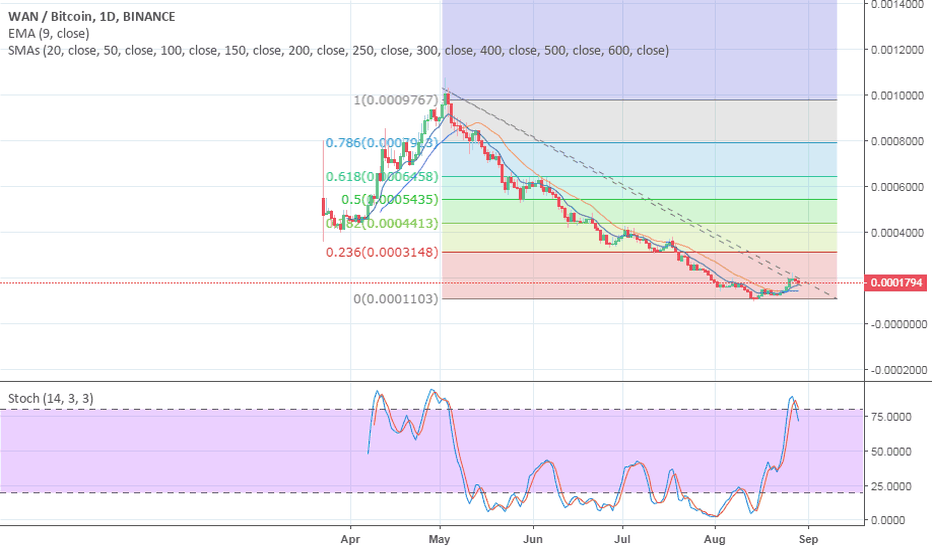Image resolution: width=932 pixels, height=550 pixels.
Task: Click the 0.0006000 price axis label
Action: click(x=898, y=187)
